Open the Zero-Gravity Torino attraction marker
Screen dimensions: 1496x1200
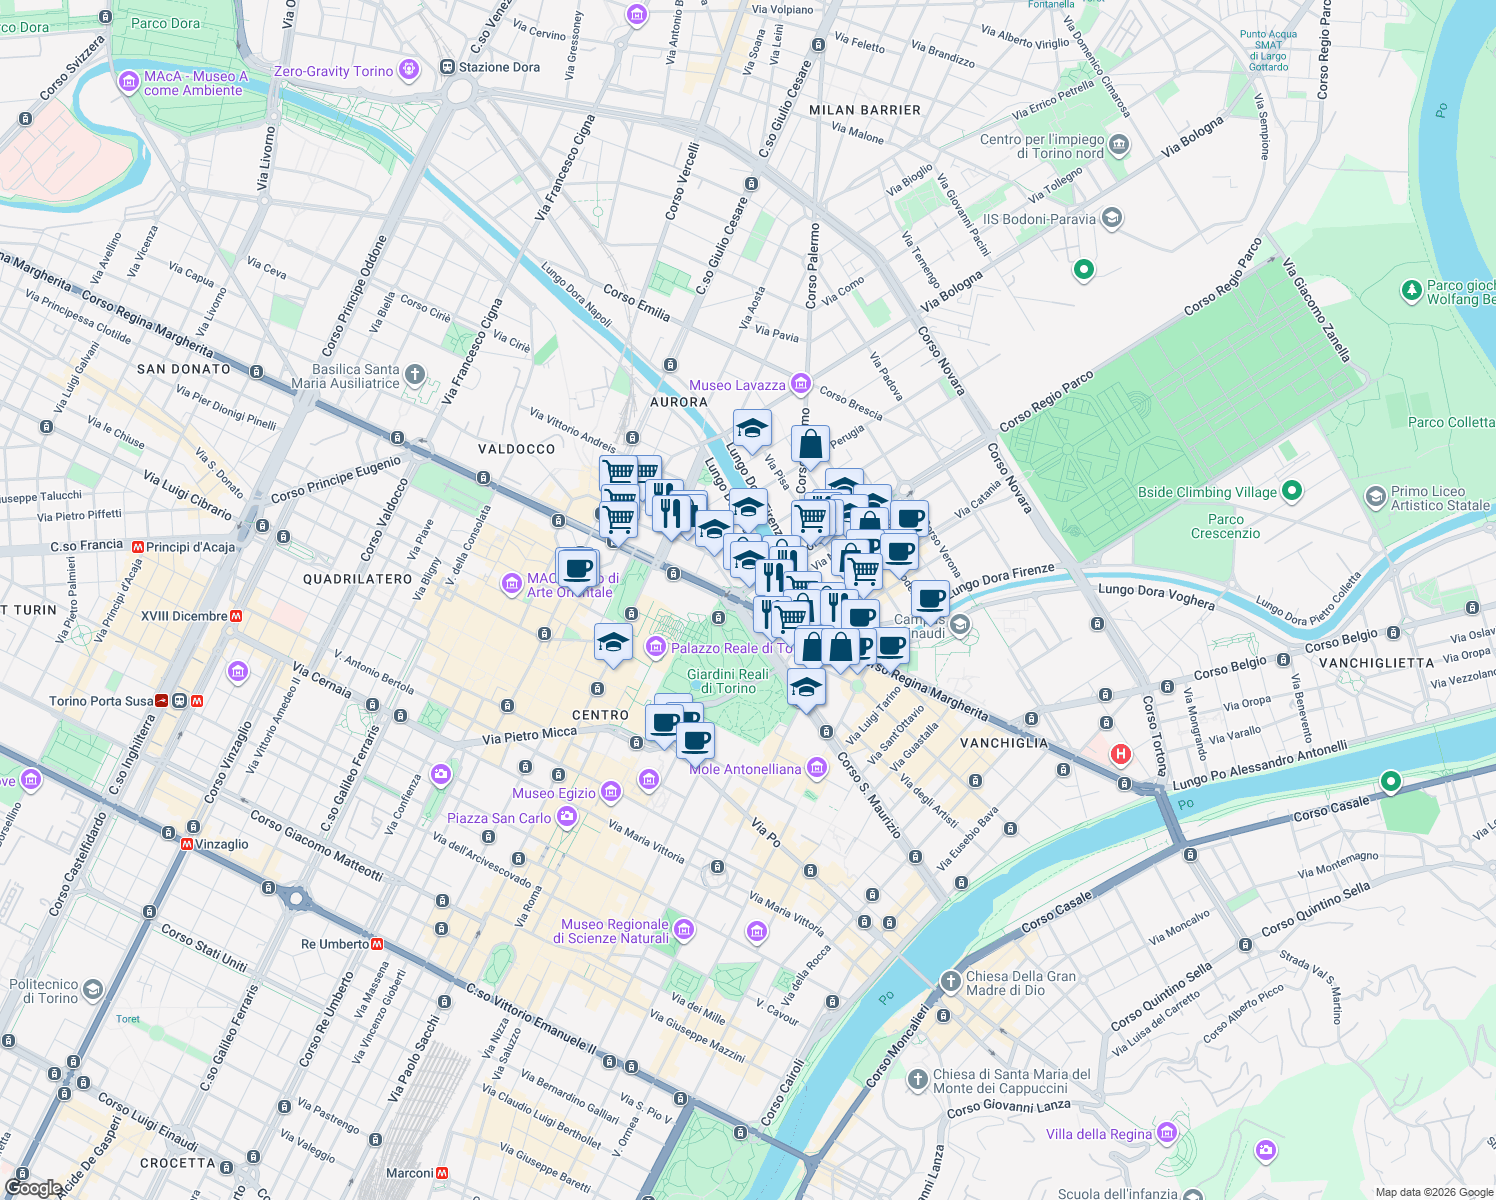[409, 70]
